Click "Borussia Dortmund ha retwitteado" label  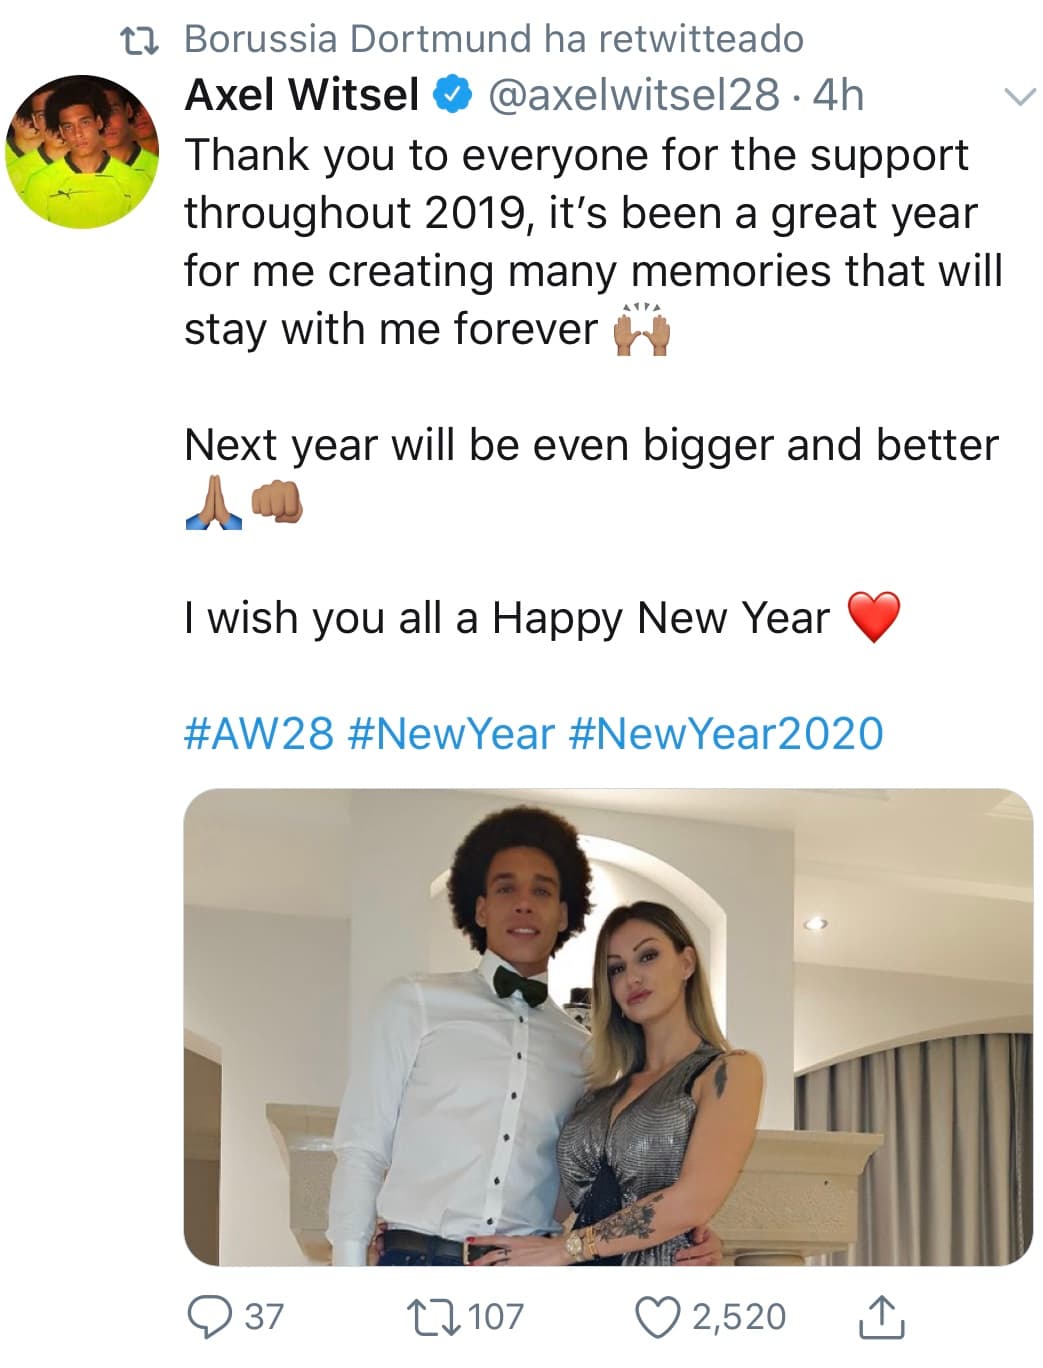click(x=494, y=39)
